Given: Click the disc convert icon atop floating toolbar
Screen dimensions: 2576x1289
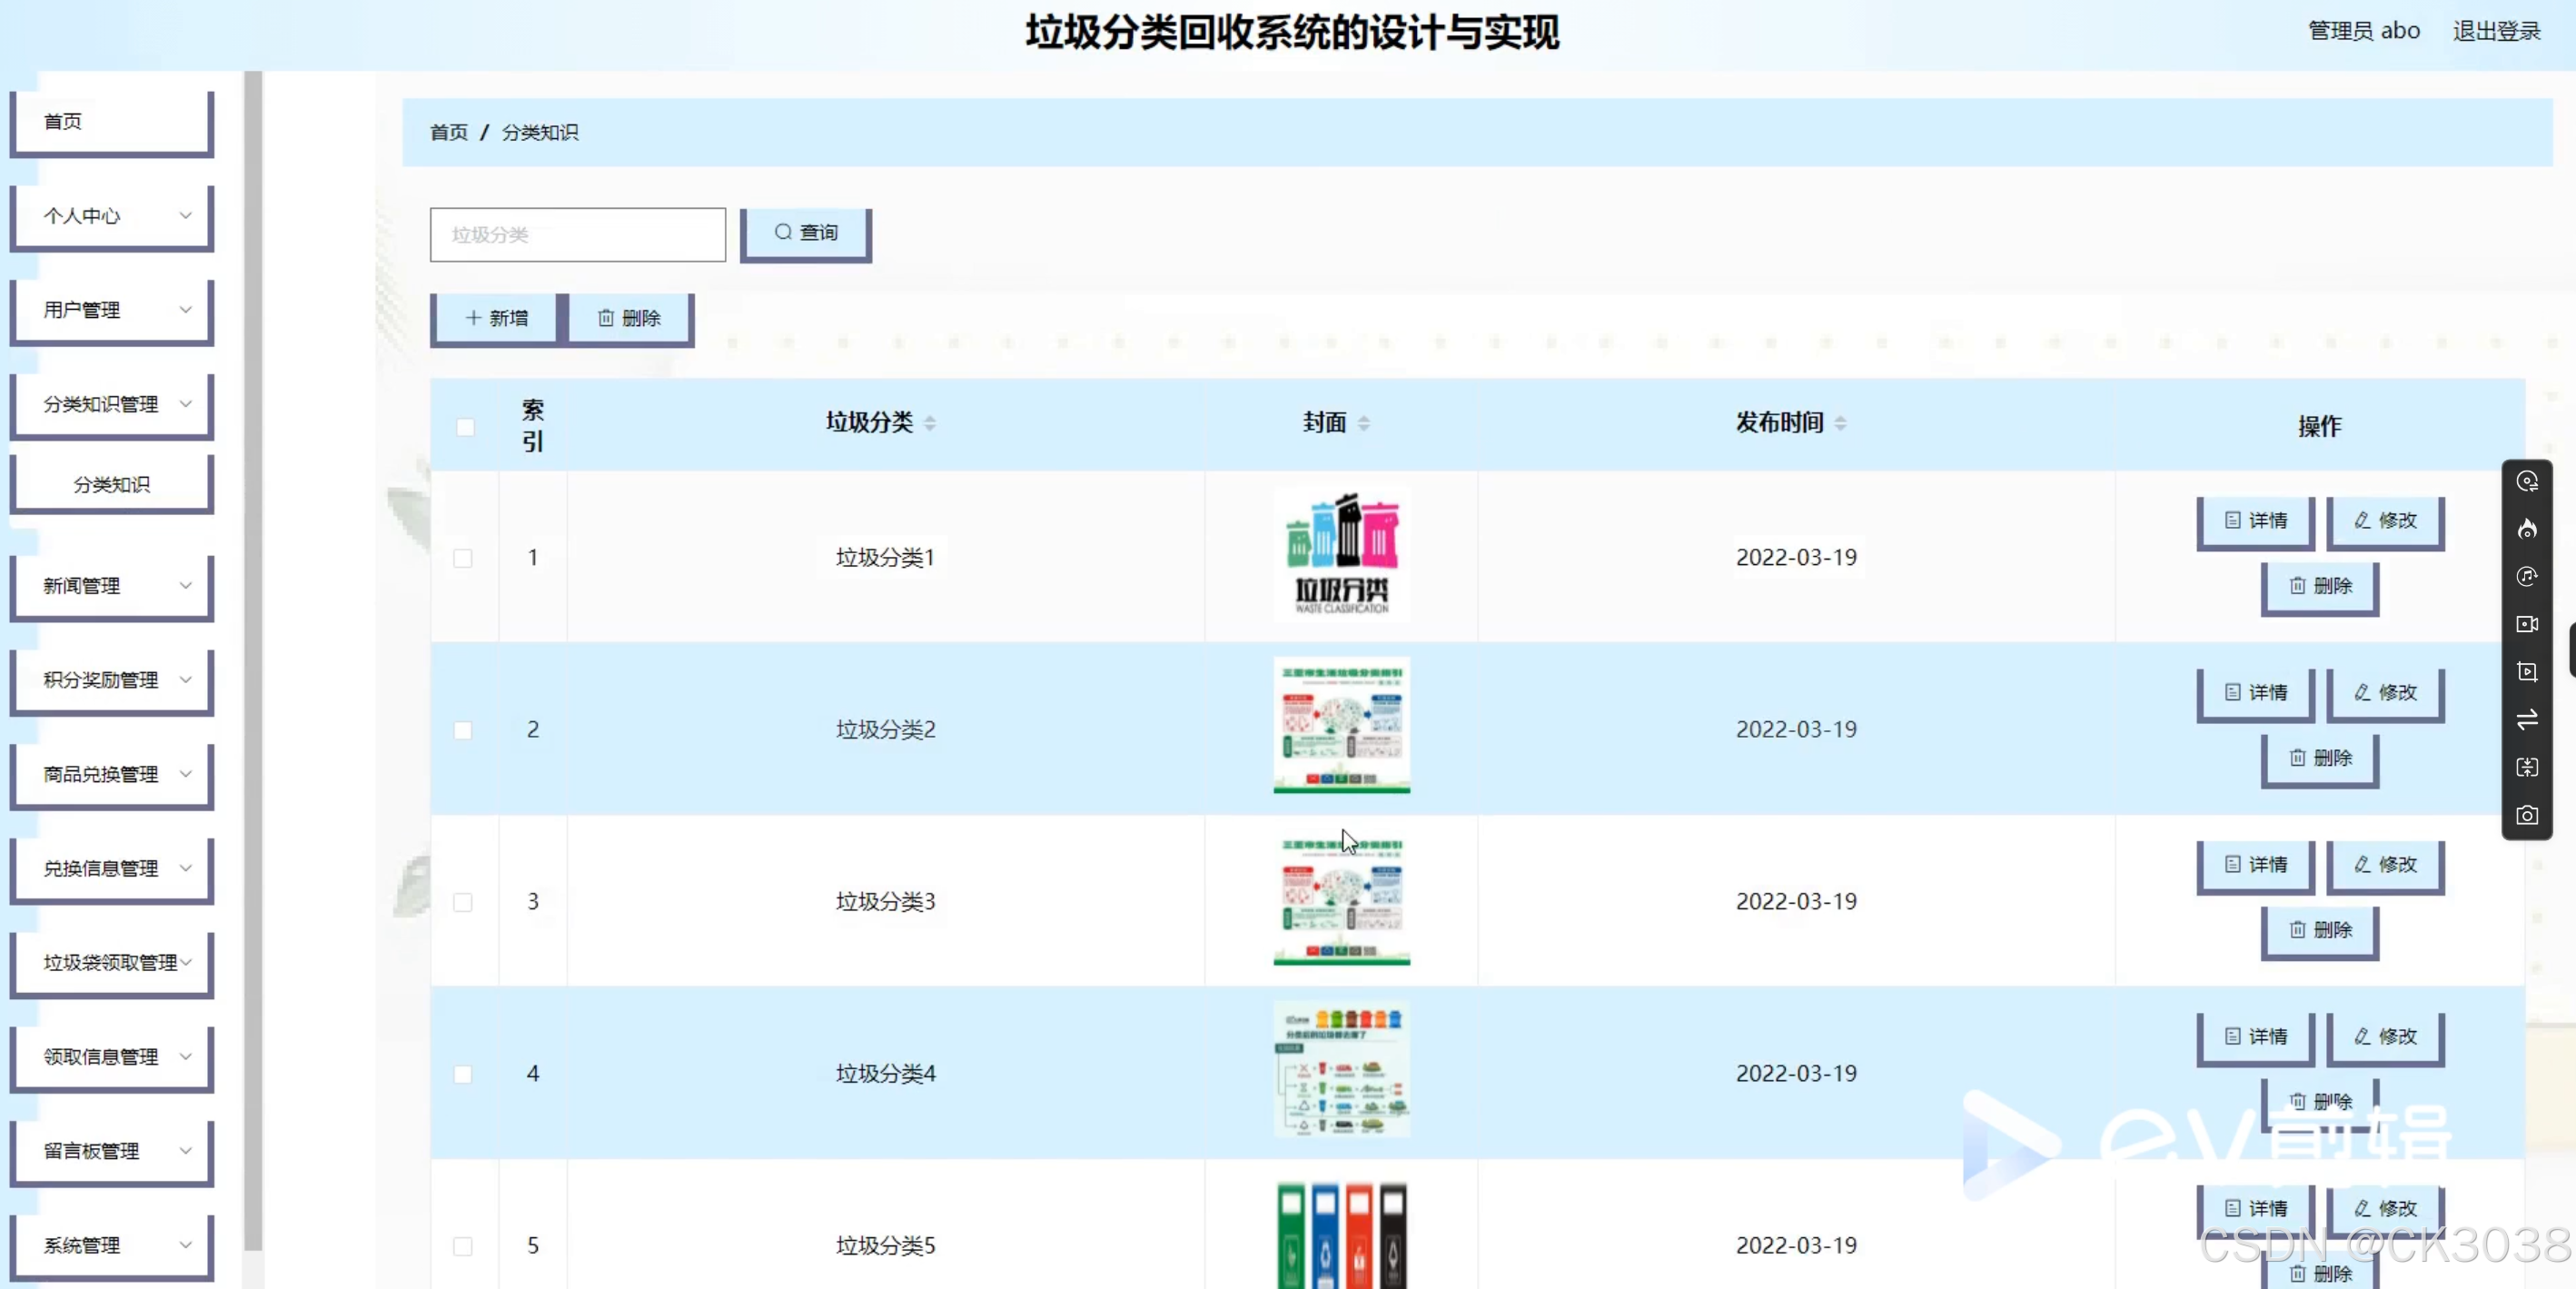Looking at the screenshot, I should [2526, 481].
